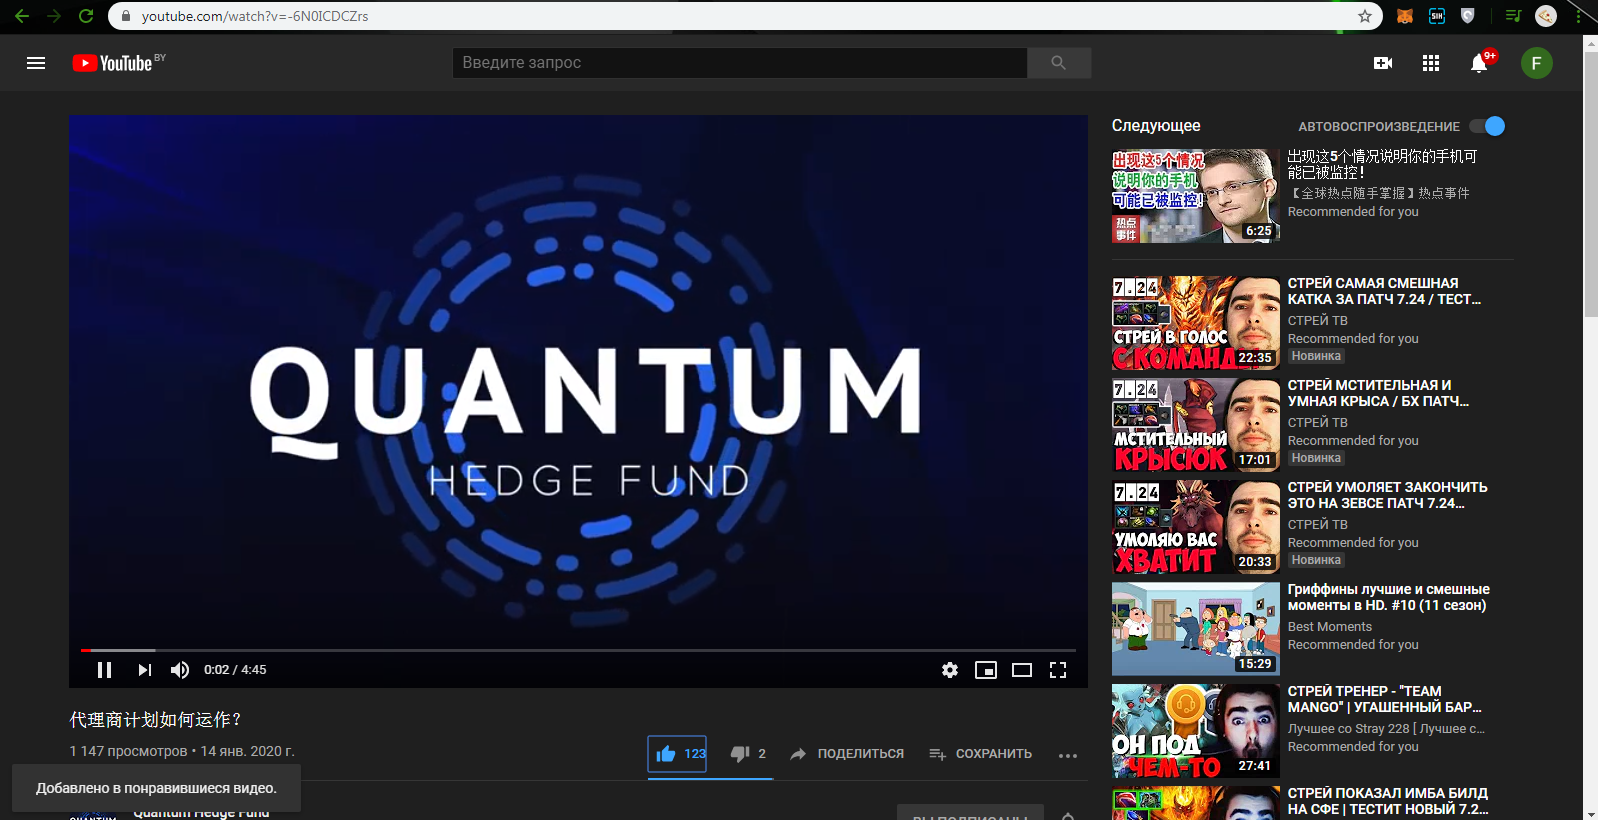Open title СТРЕЙ УМОЛЯЕТ ЗАКОНЧИТЬ

click(x=1387, y=495)
